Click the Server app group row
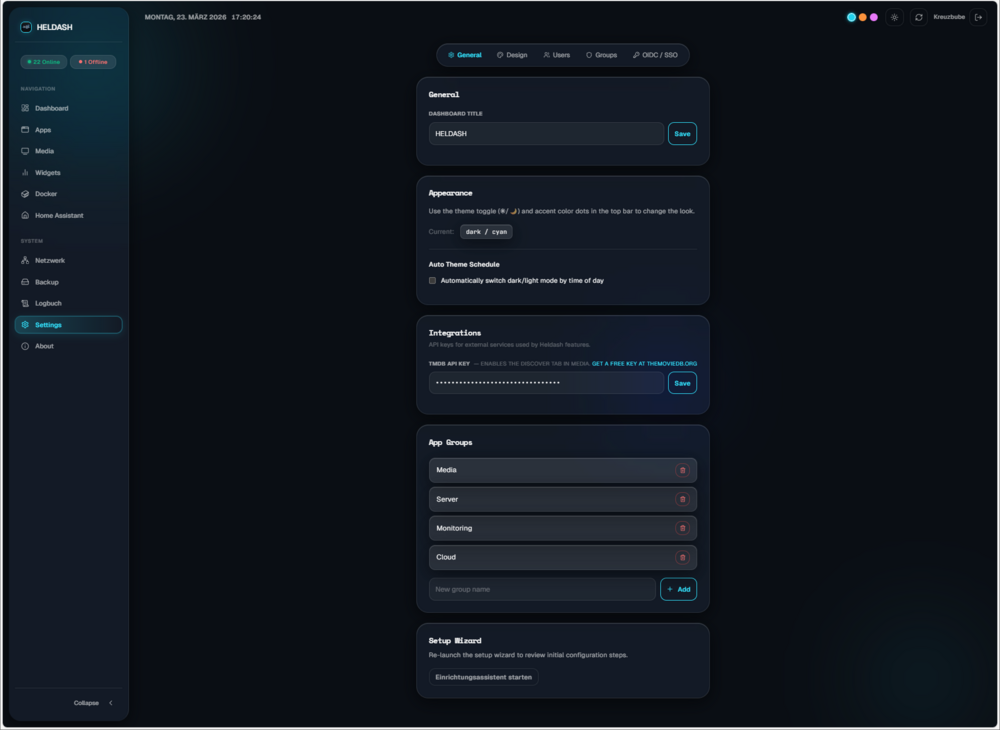Screen dimensions: 1000x730 [562, 499]
